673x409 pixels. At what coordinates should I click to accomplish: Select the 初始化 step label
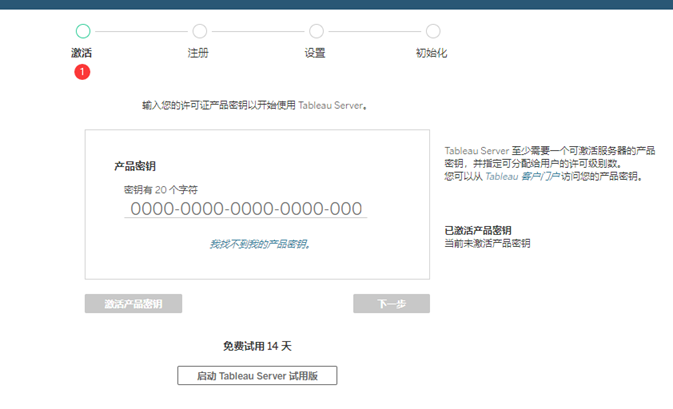(x=431, y=53)
